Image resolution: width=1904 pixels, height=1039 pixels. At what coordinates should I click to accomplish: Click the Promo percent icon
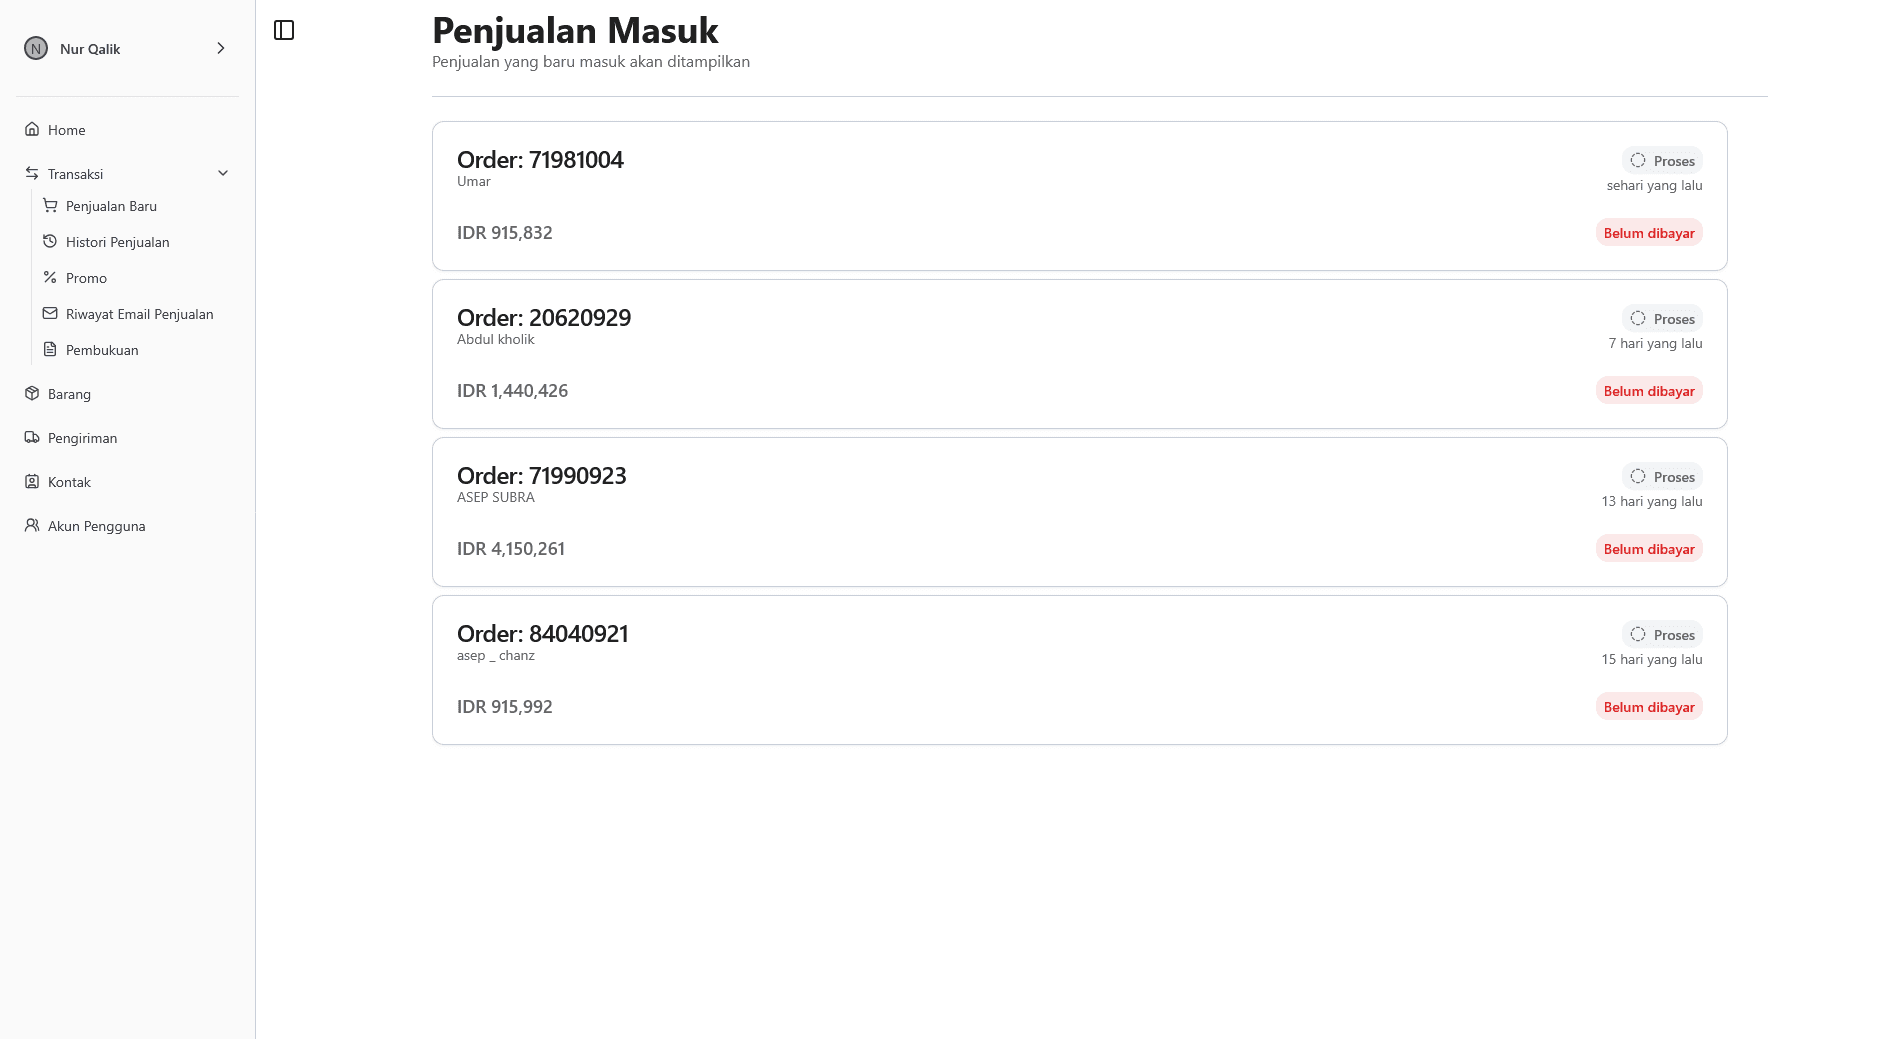click(50, 277)
